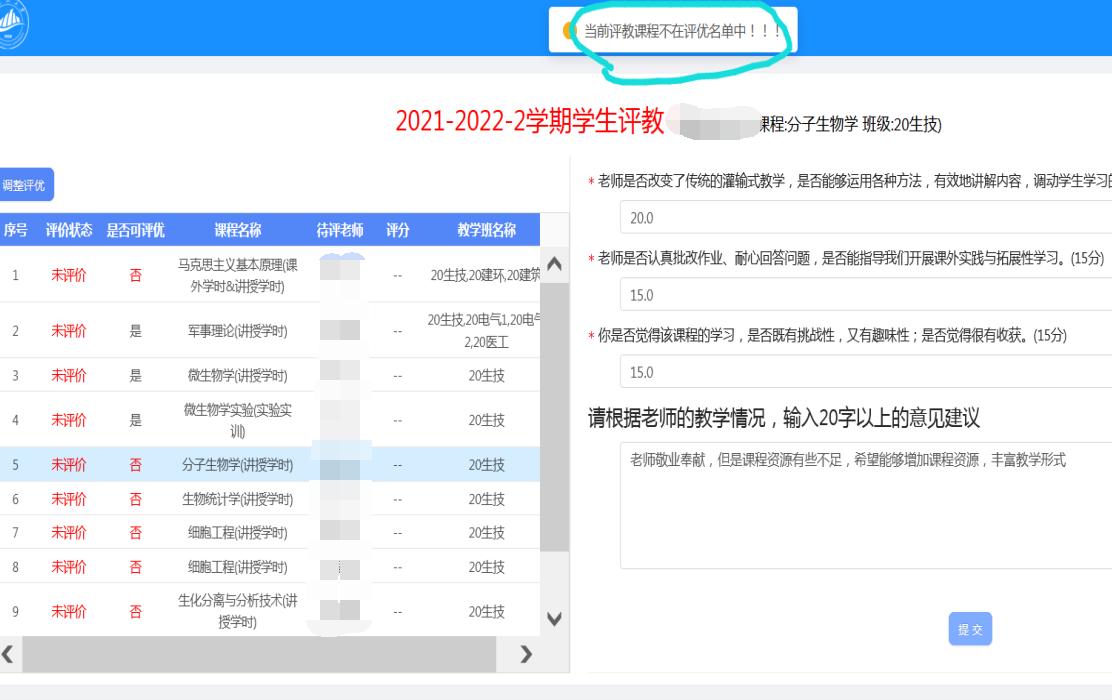Click the 调整评优 button
The height and width of the screenshot is (700, 1112).
(24, 185)
